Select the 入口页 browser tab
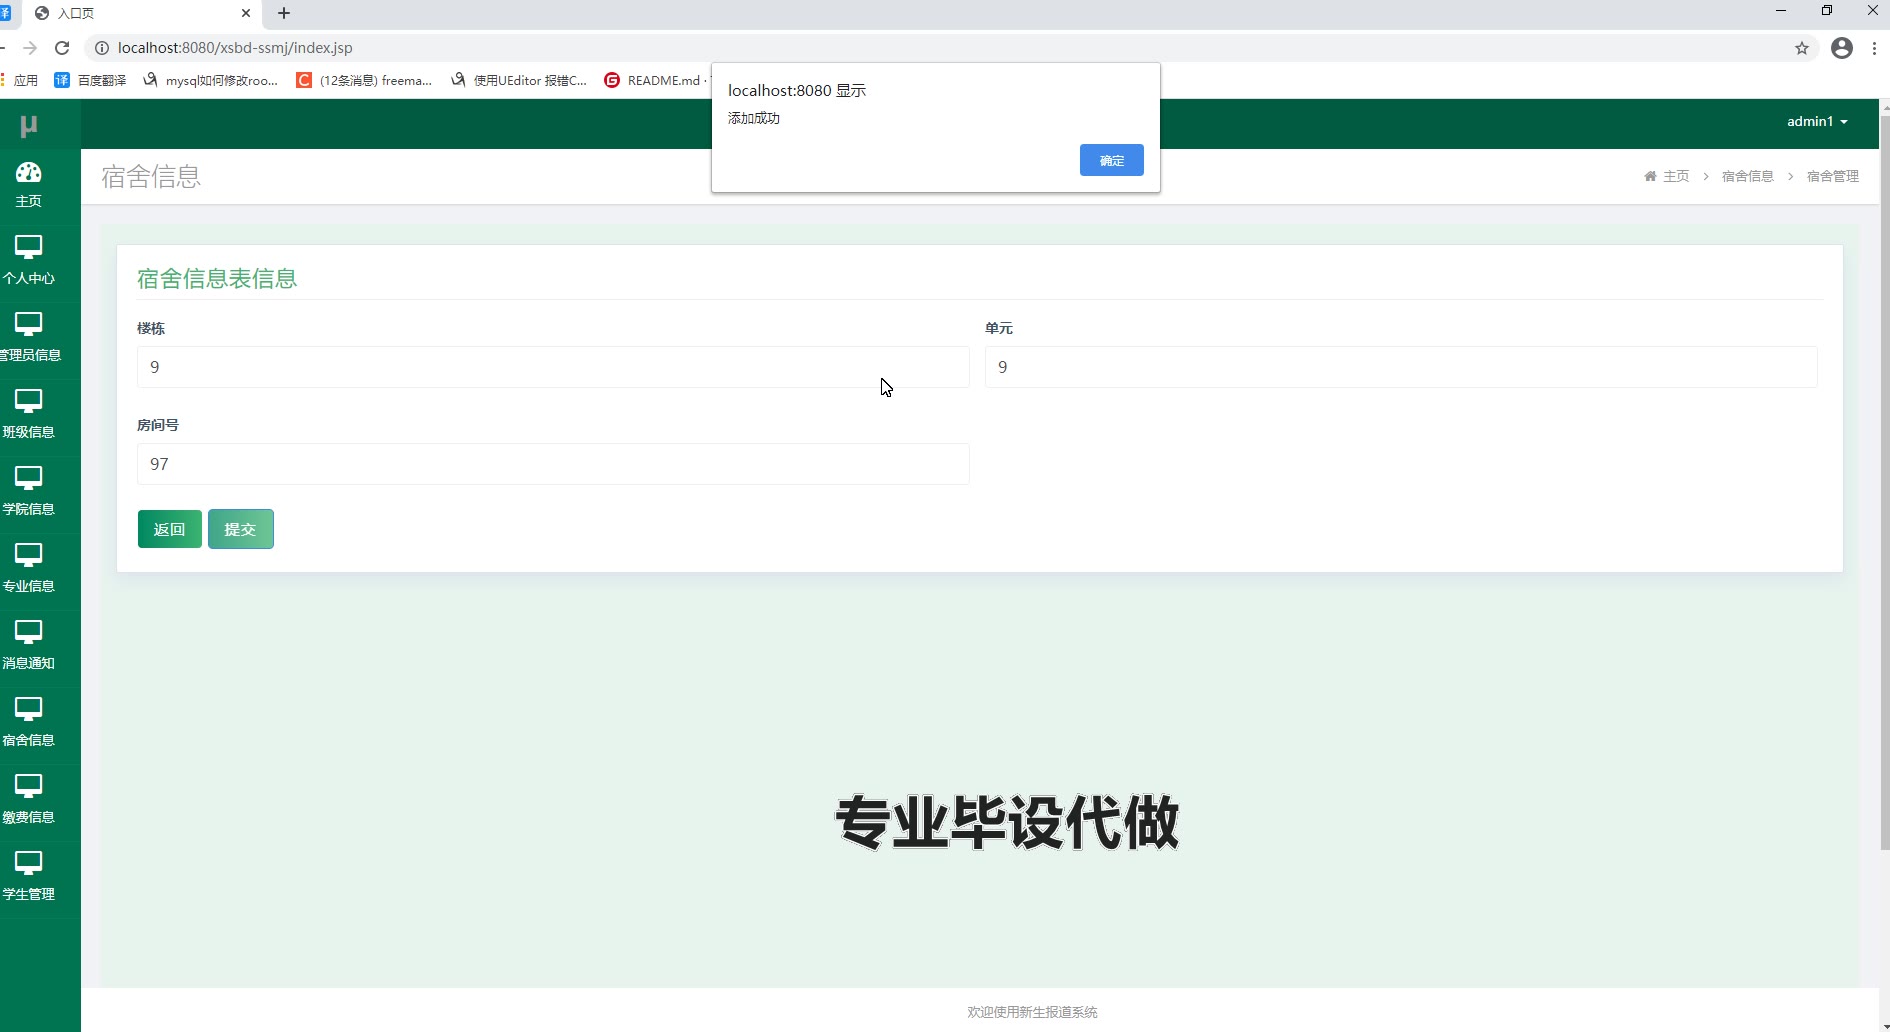Screen dimensions: 1890x1032 (140, 13)
